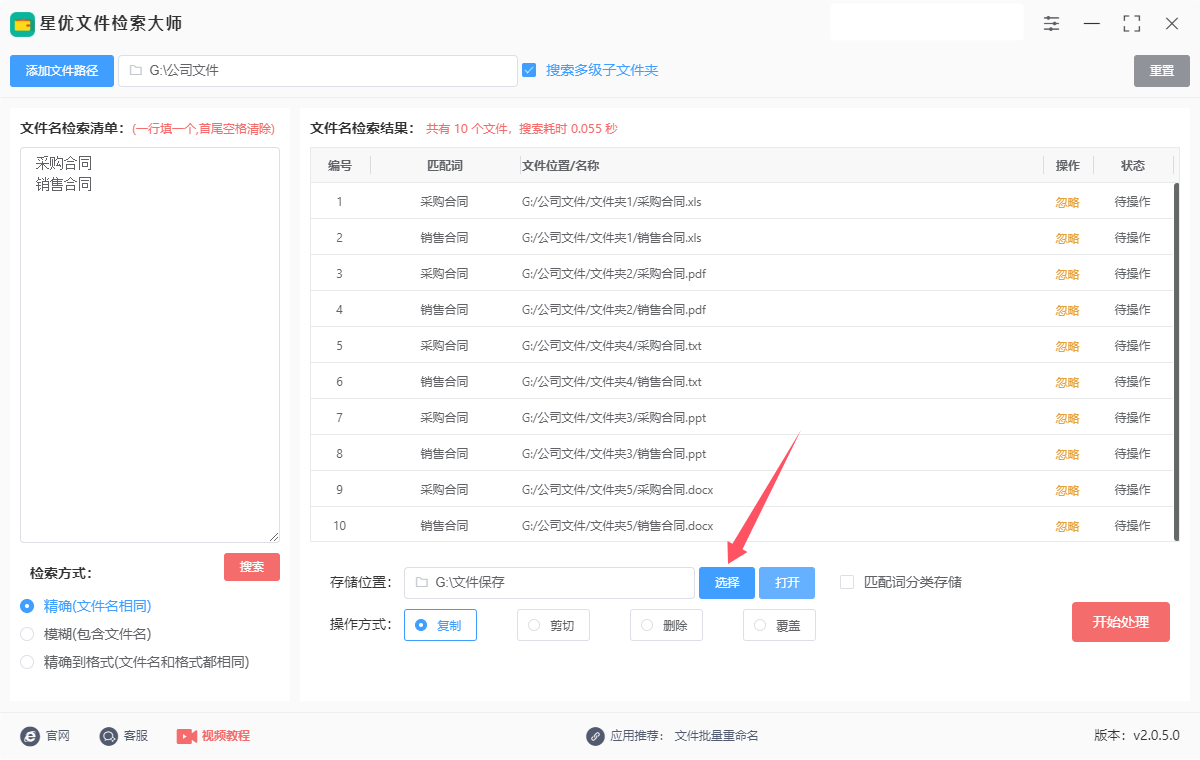Click the 打开 storage folder button

click(x=787, y=583)
